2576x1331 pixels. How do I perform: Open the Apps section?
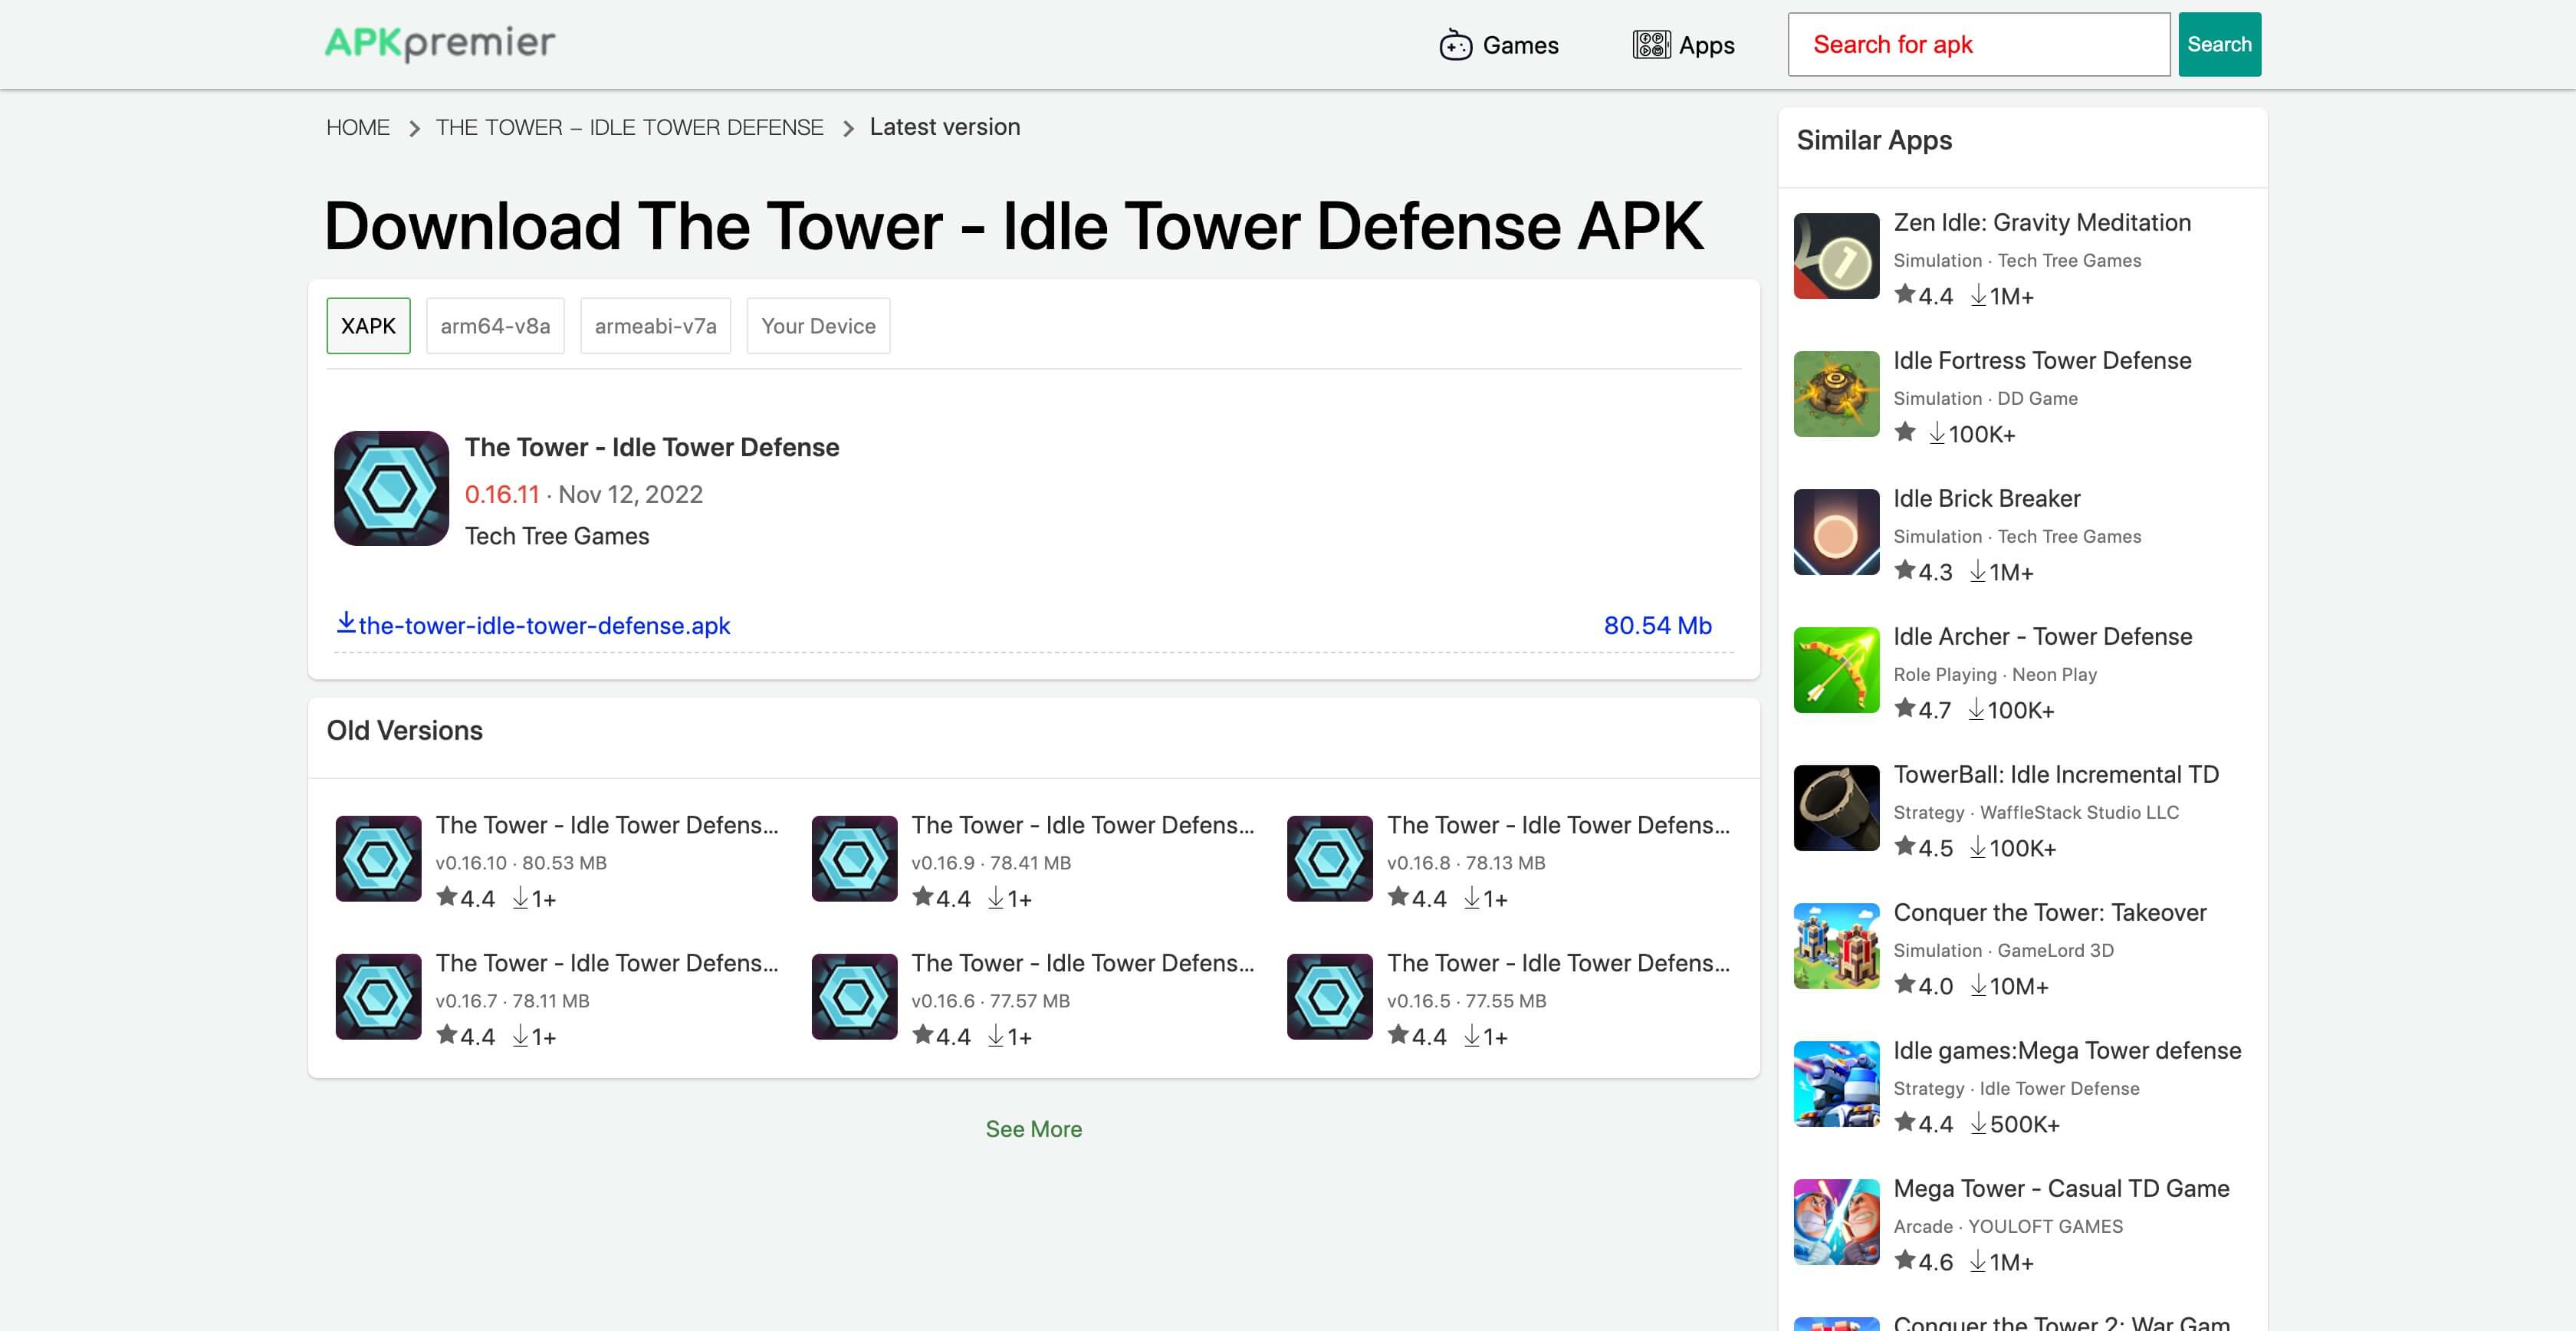[1684, 45]
